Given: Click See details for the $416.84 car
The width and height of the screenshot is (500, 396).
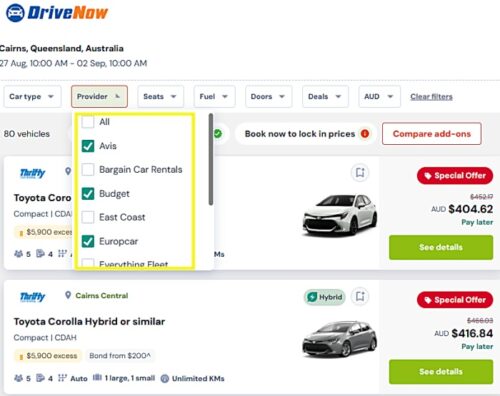Looking at the screenshot, I should (441, 372).
